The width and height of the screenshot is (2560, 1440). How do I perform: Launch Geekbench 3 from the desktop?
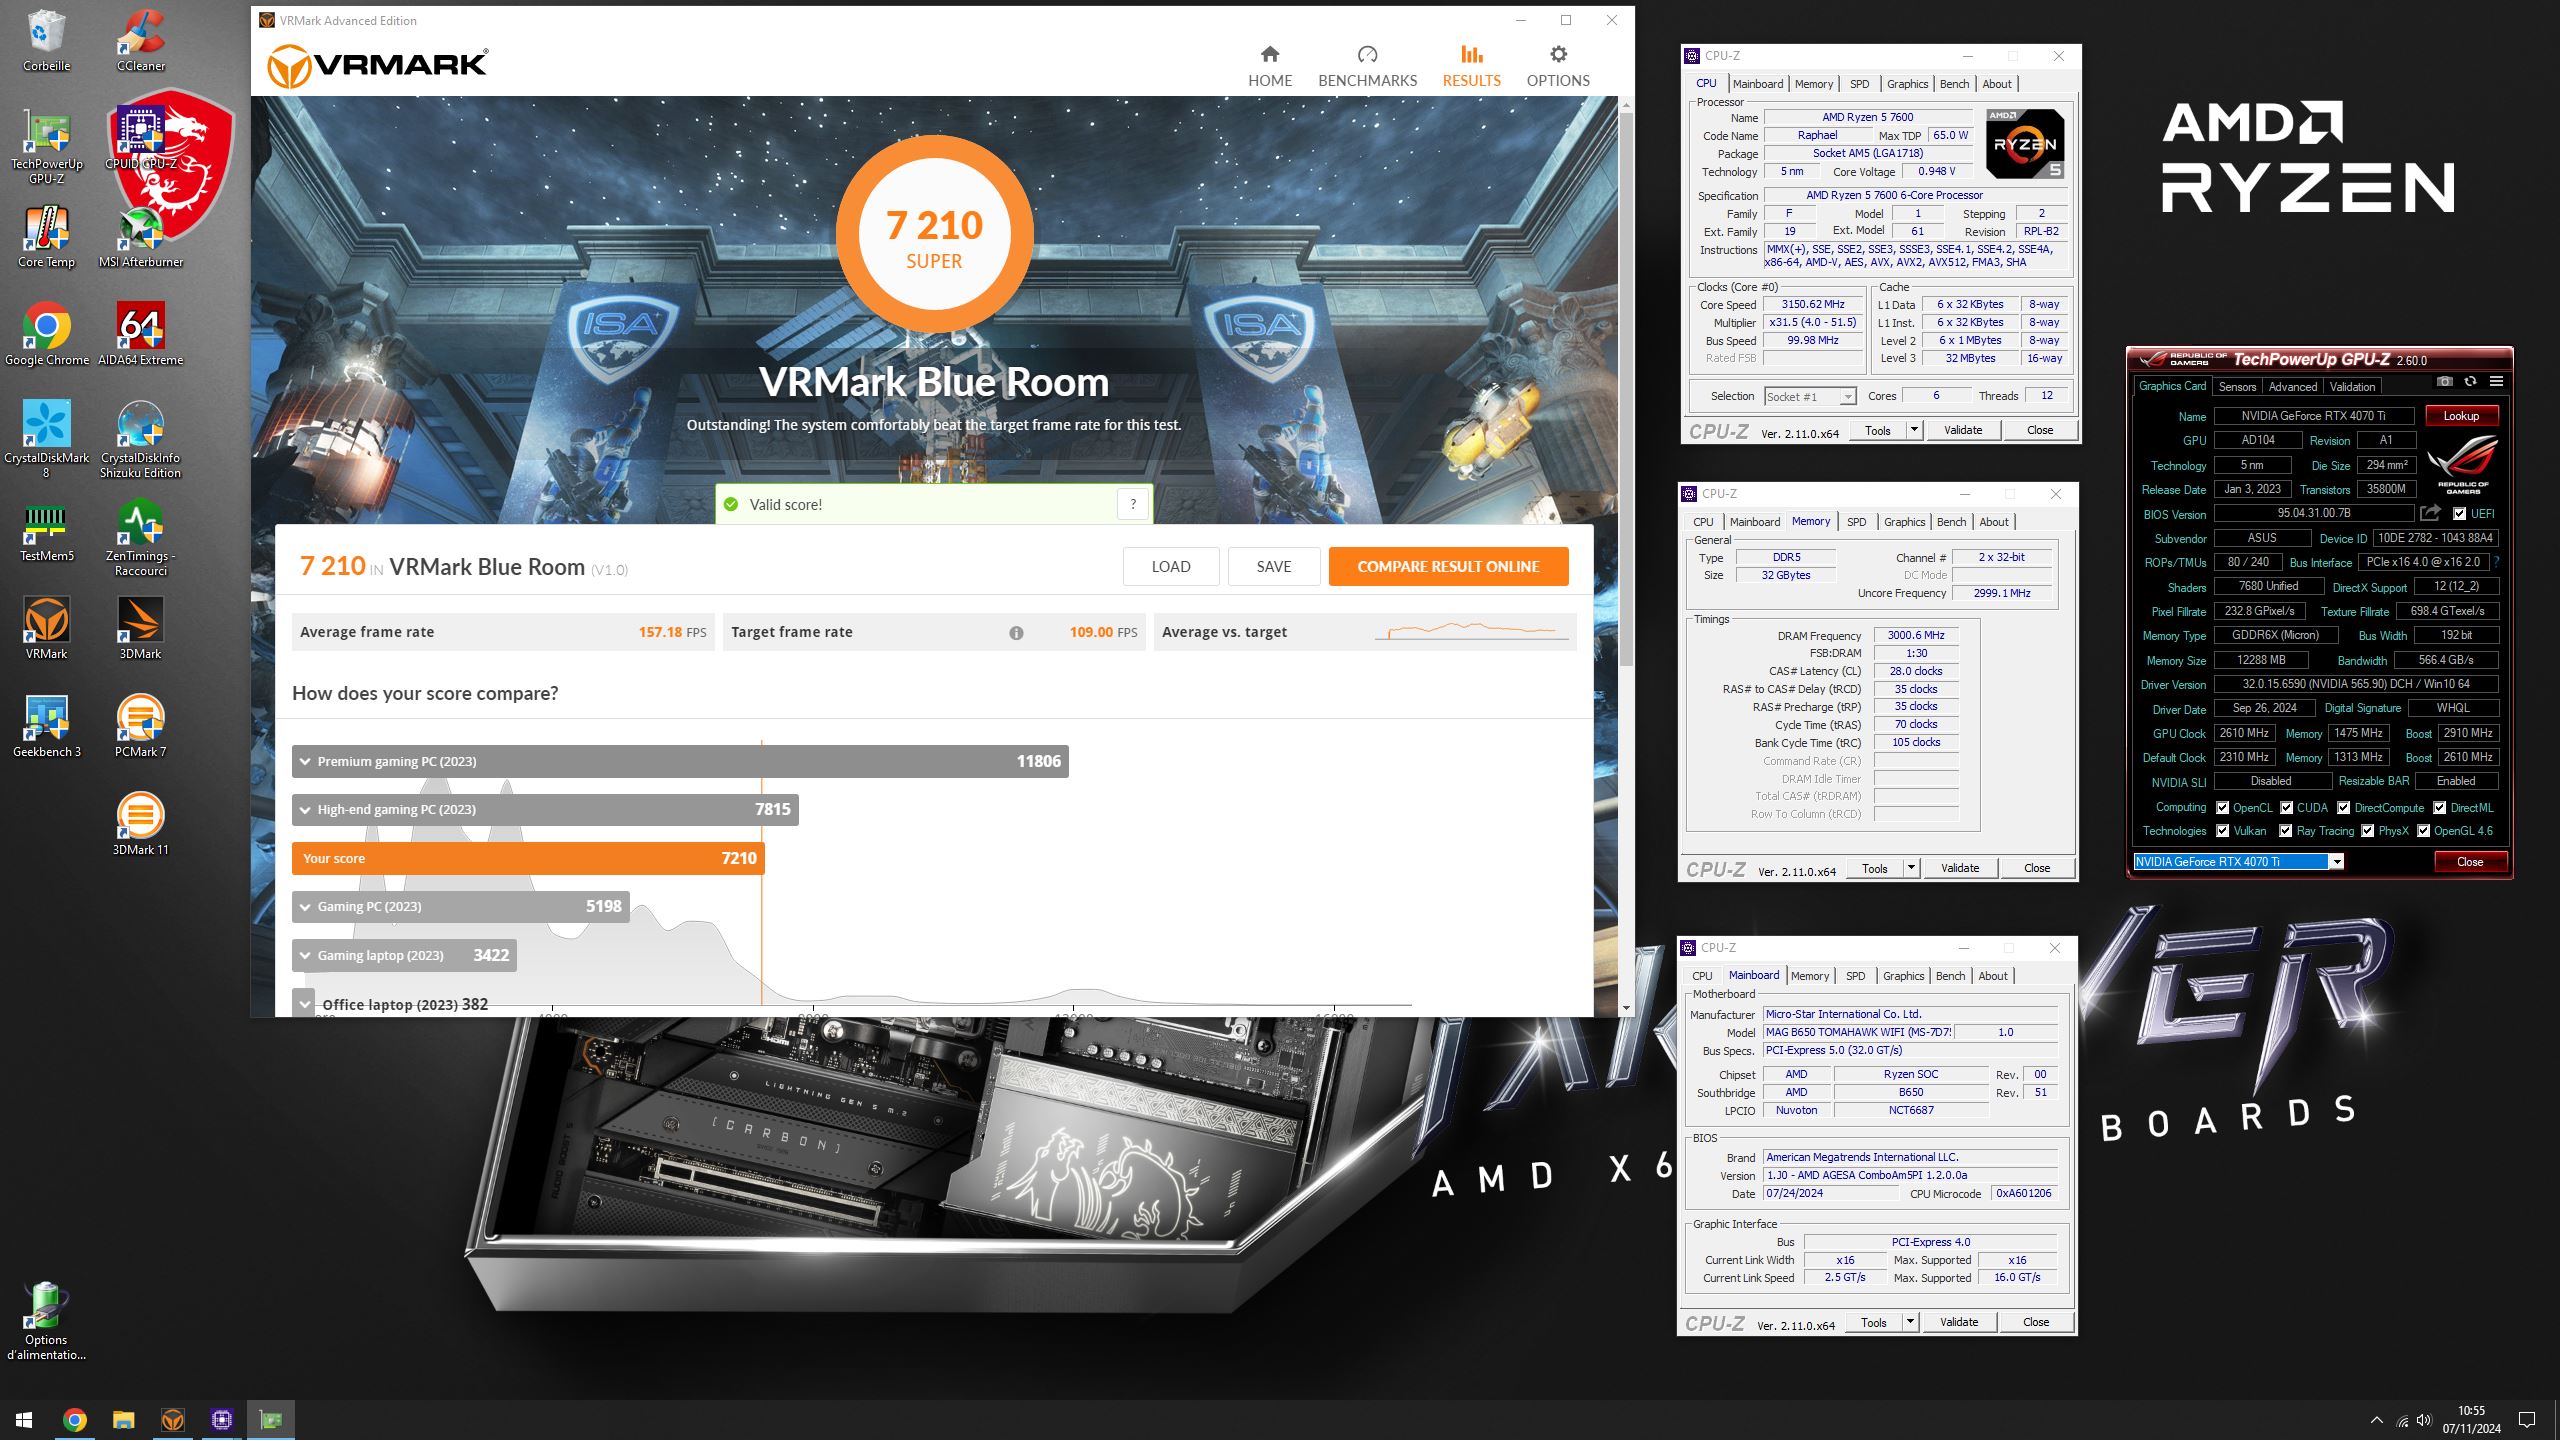tap(46, 726)
